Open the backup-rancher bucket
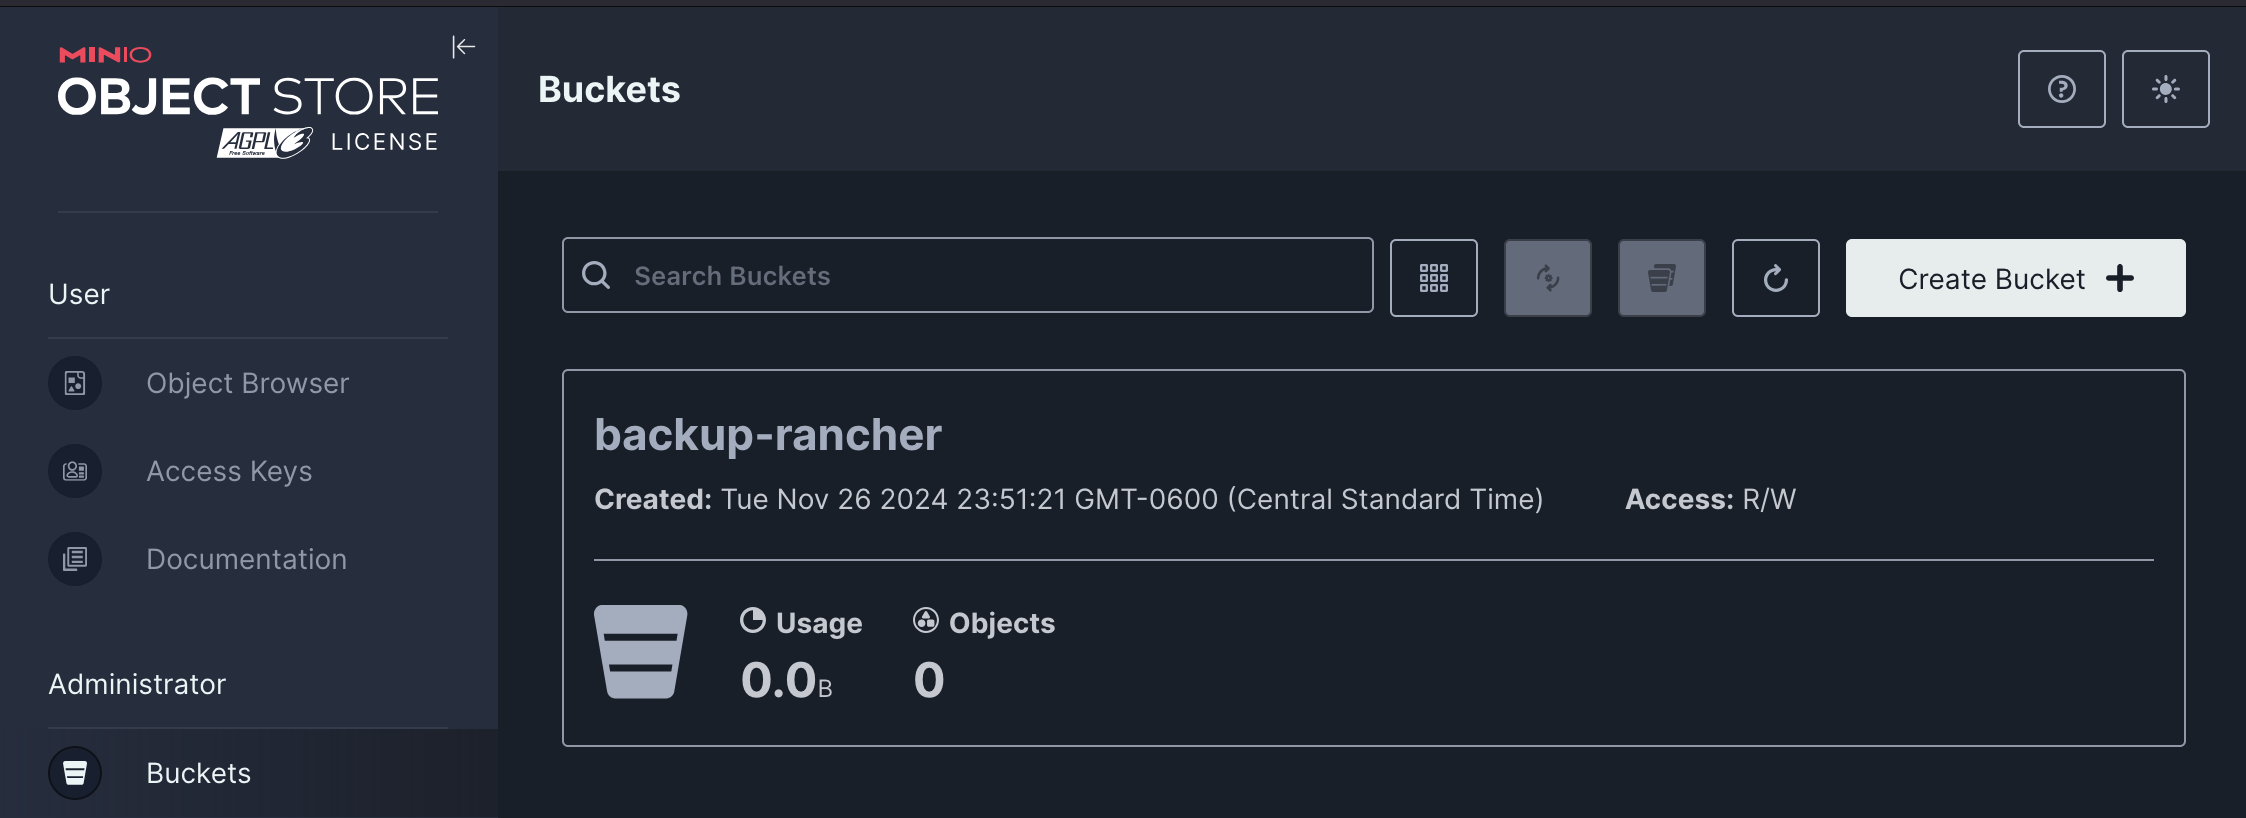This screenshot has width=2246, height=818. point(768,433)
